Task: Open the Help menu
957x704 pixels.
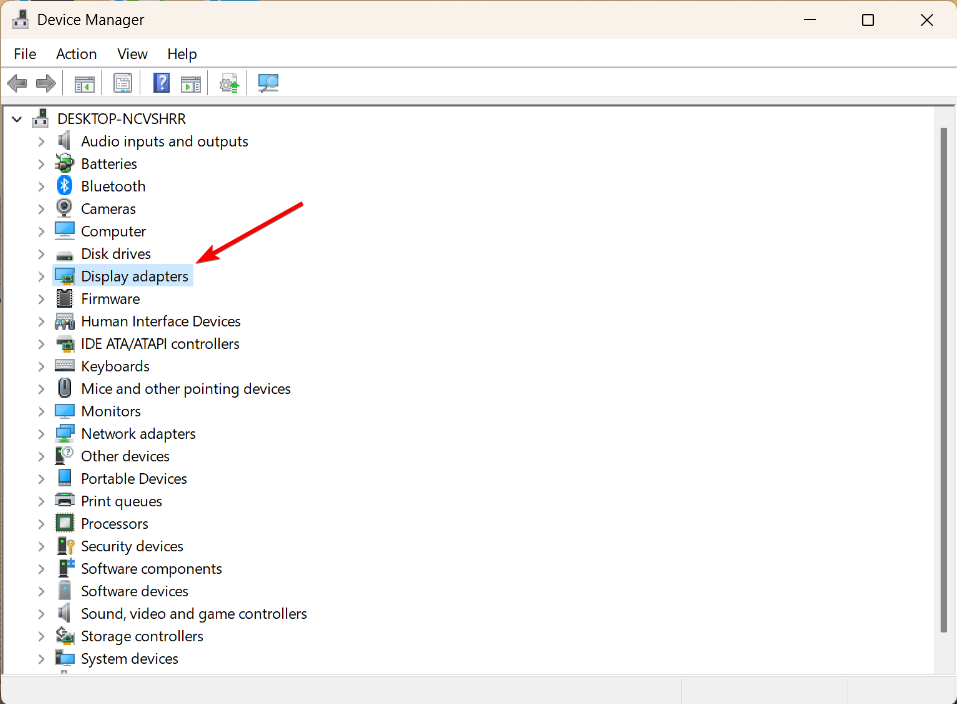Action: point(182,54)
